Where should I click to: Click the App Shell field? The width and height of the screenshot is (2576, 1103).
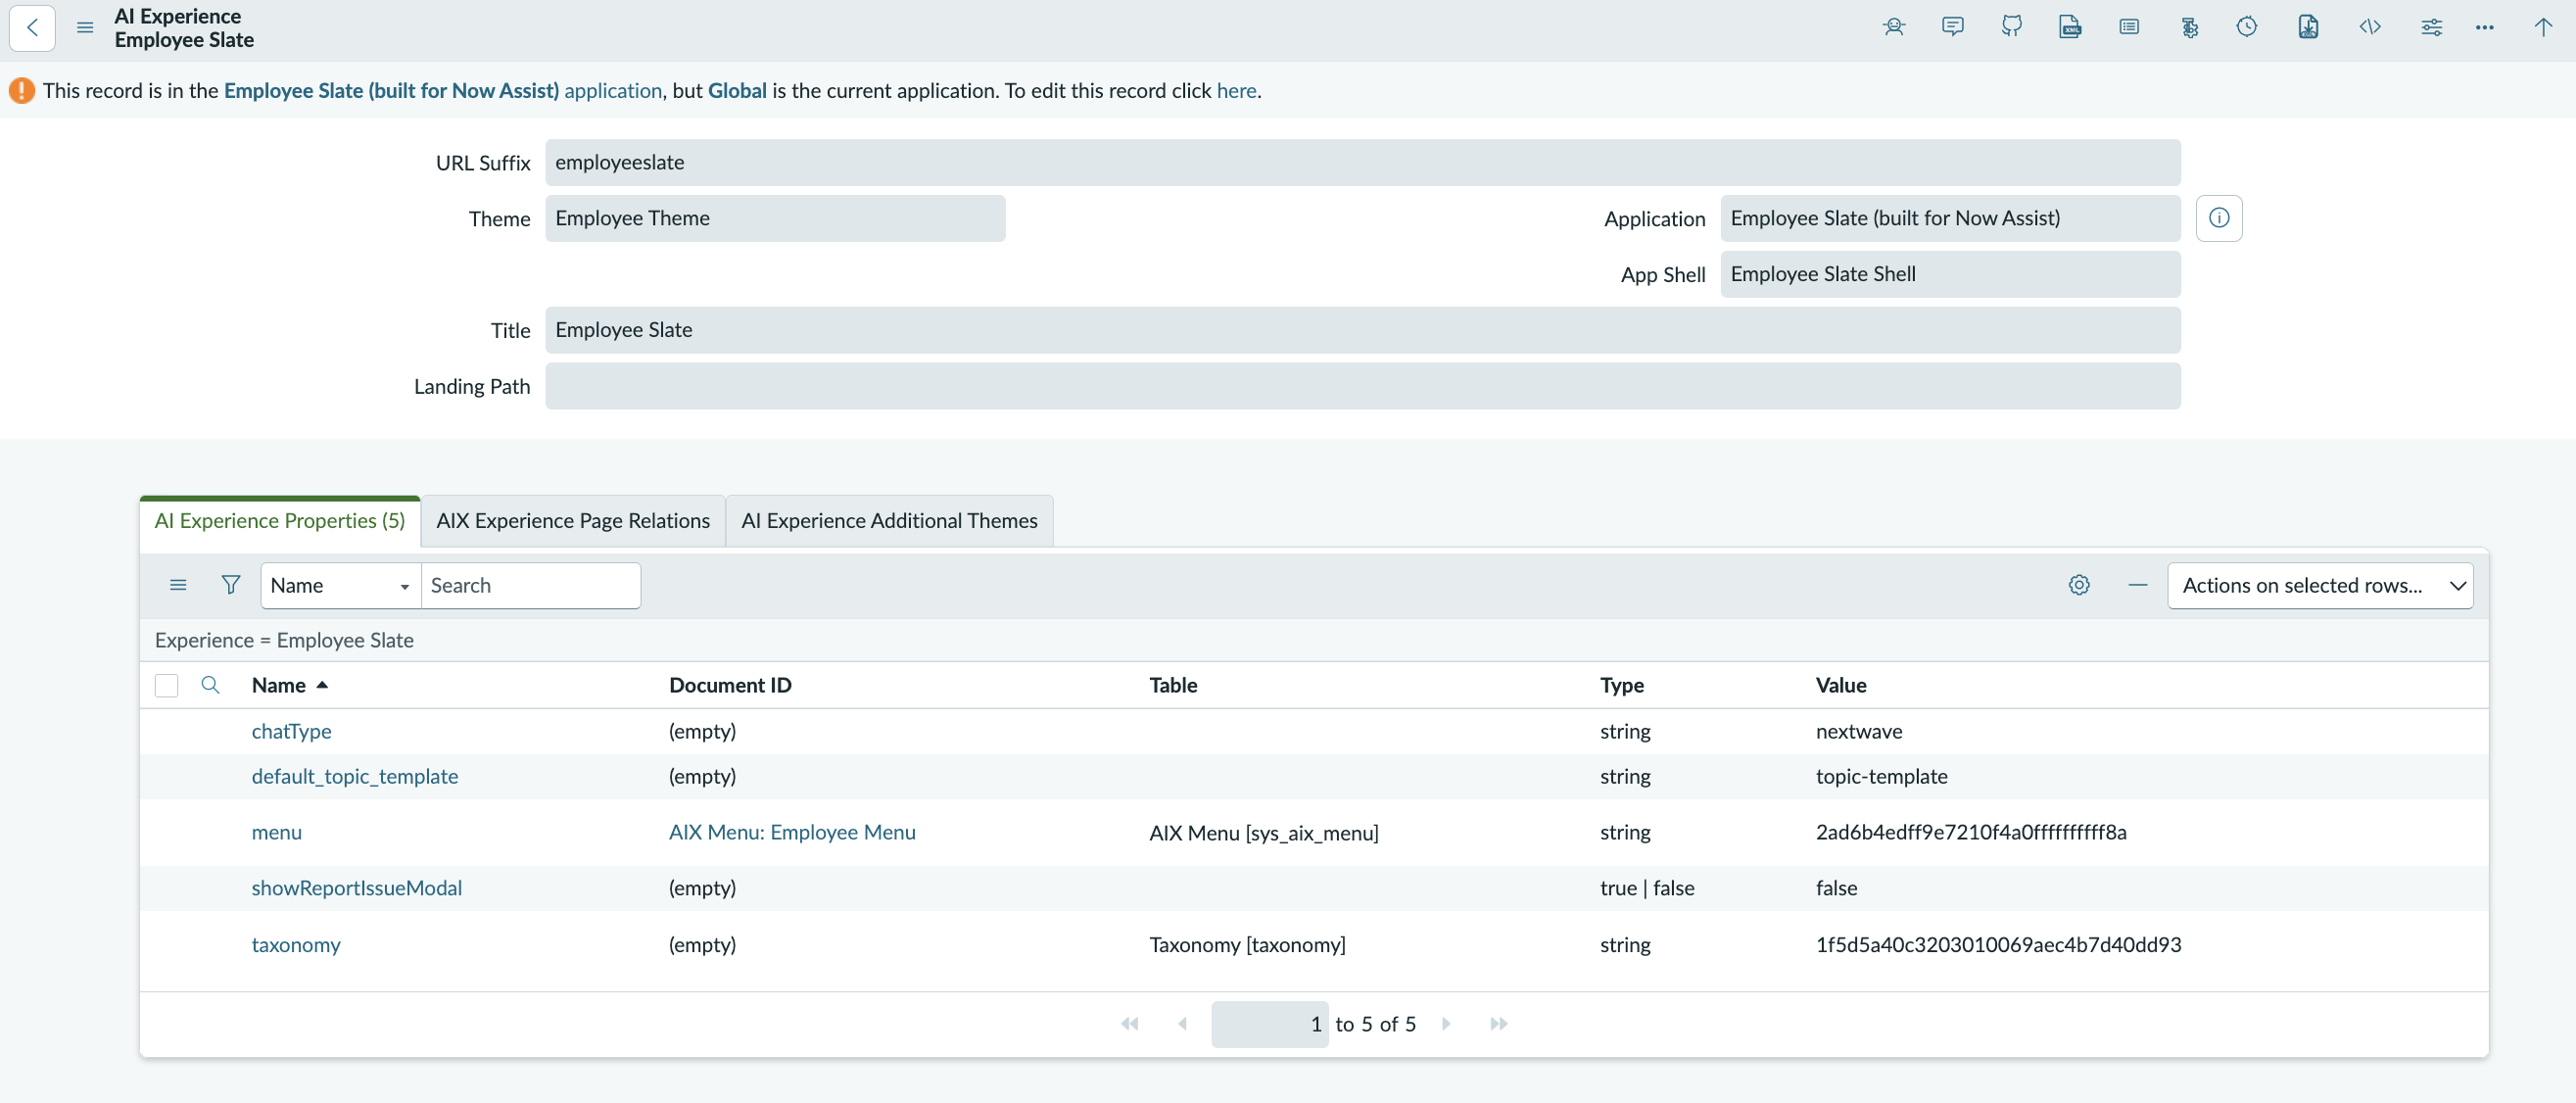click(x=1950, y=274)
